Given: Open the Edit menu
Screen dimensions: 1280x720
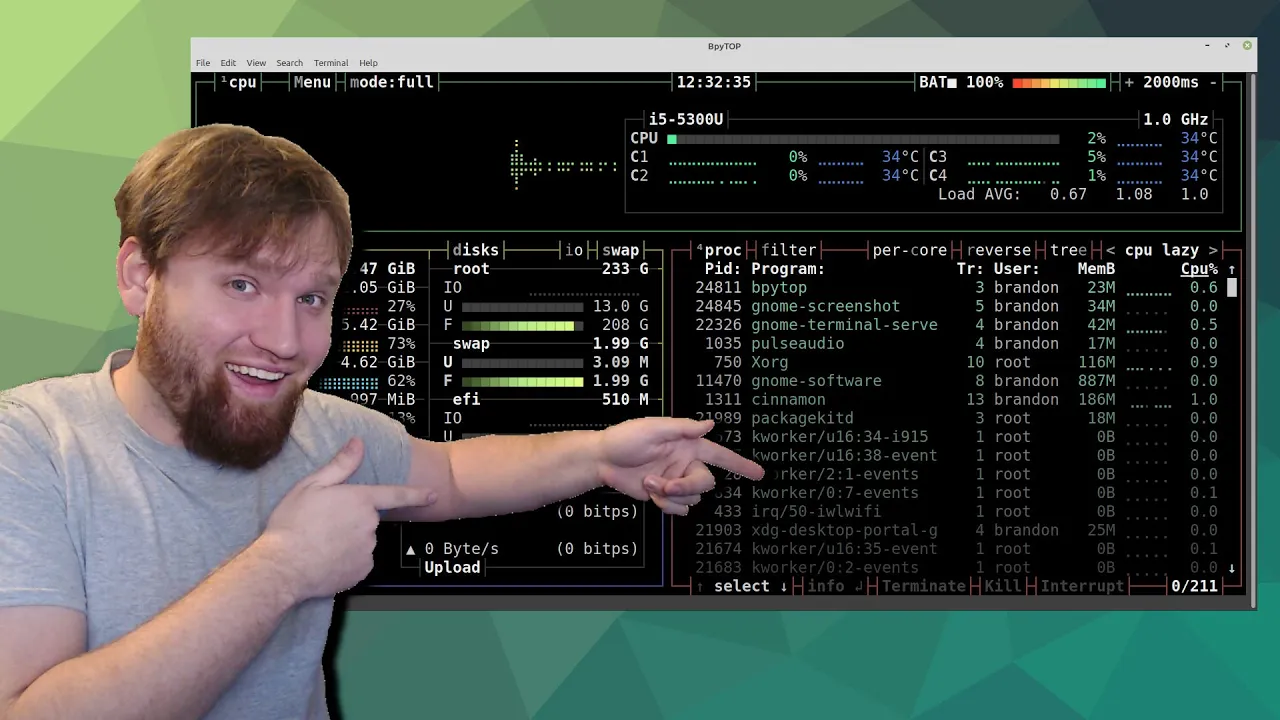Looking at the screenshot, I should [228, 63].
